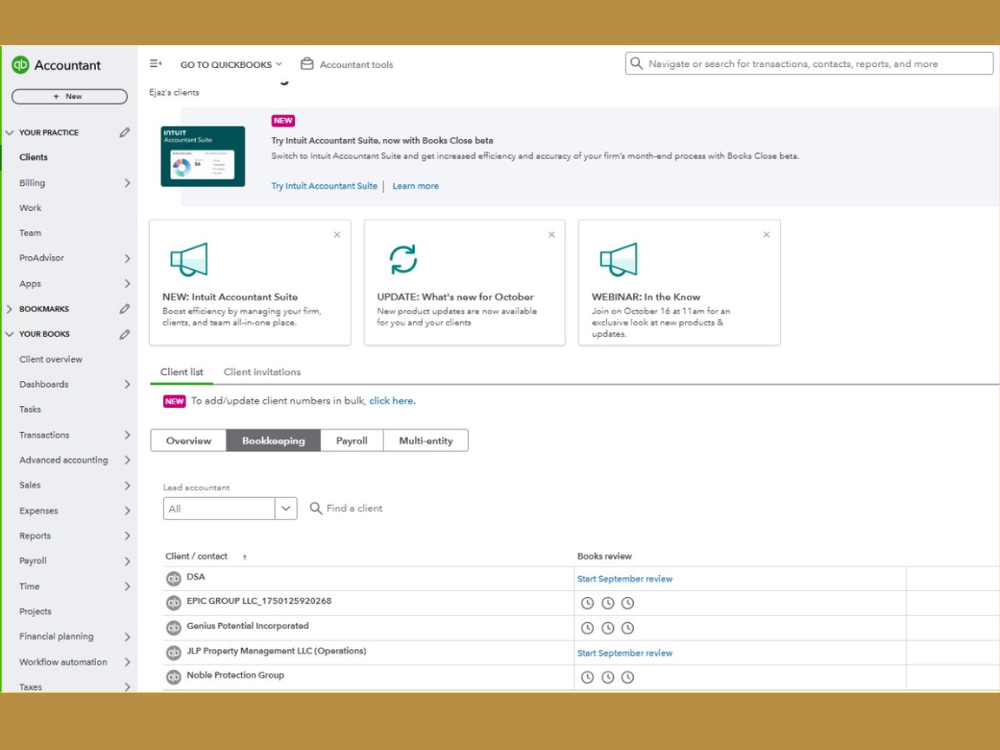Click first clock icon in Noble Protection row
The image size is (1000, 750).
tap(587, 677)
